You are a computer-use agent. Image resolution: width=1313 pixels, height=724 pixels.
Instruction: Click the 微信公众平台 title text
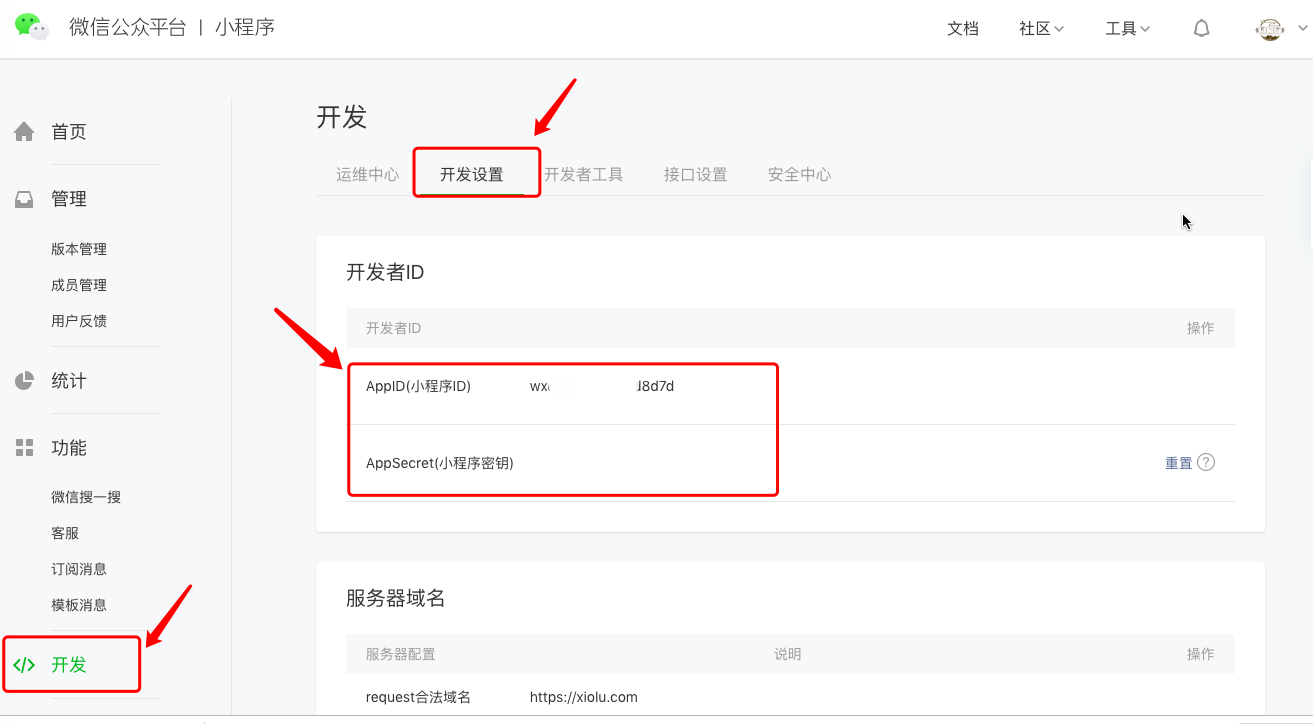click(127, 28)
